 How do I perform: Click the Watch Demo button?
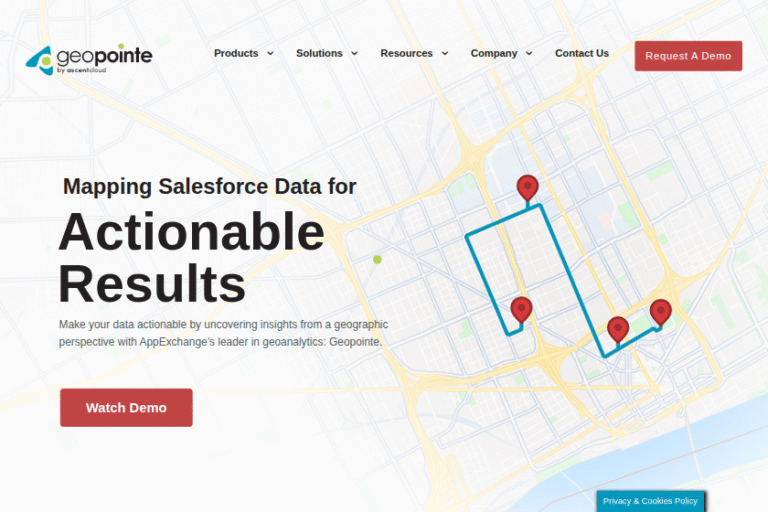pos(126,408)
